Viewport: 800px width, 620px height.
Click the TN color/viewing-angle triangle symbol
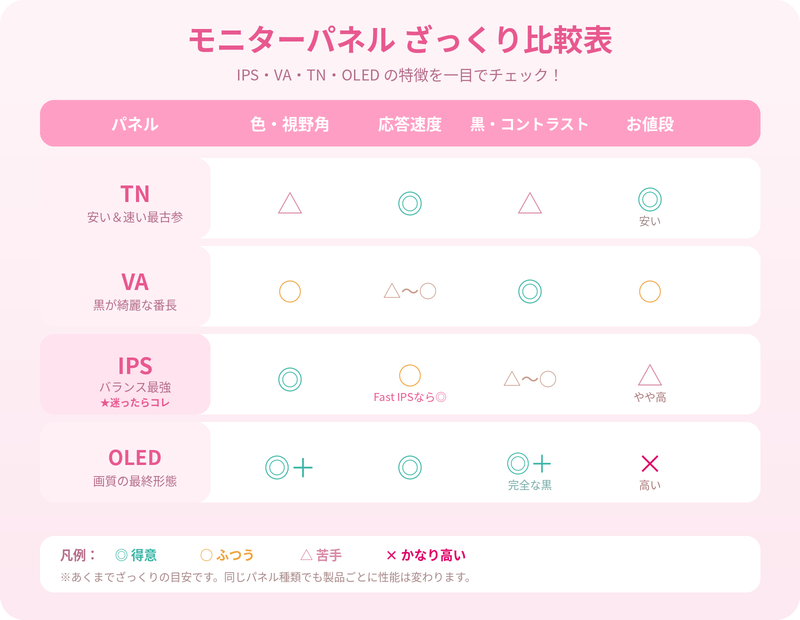(x=290, y=203)
